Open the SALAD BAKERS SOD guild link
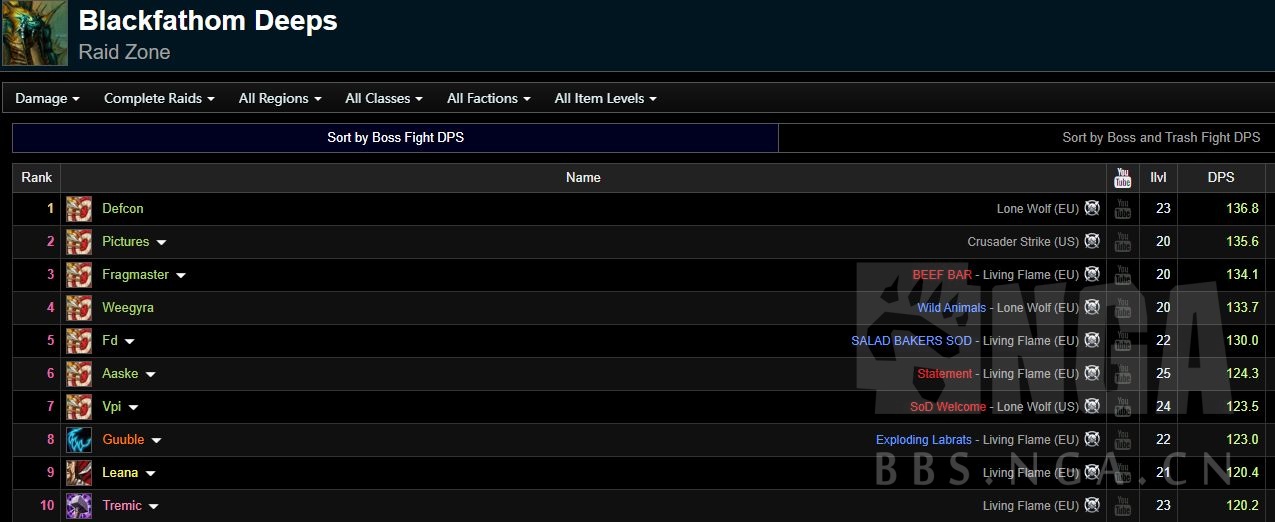The height and width of the screenshot is (522, 1275). pos(911,341)
